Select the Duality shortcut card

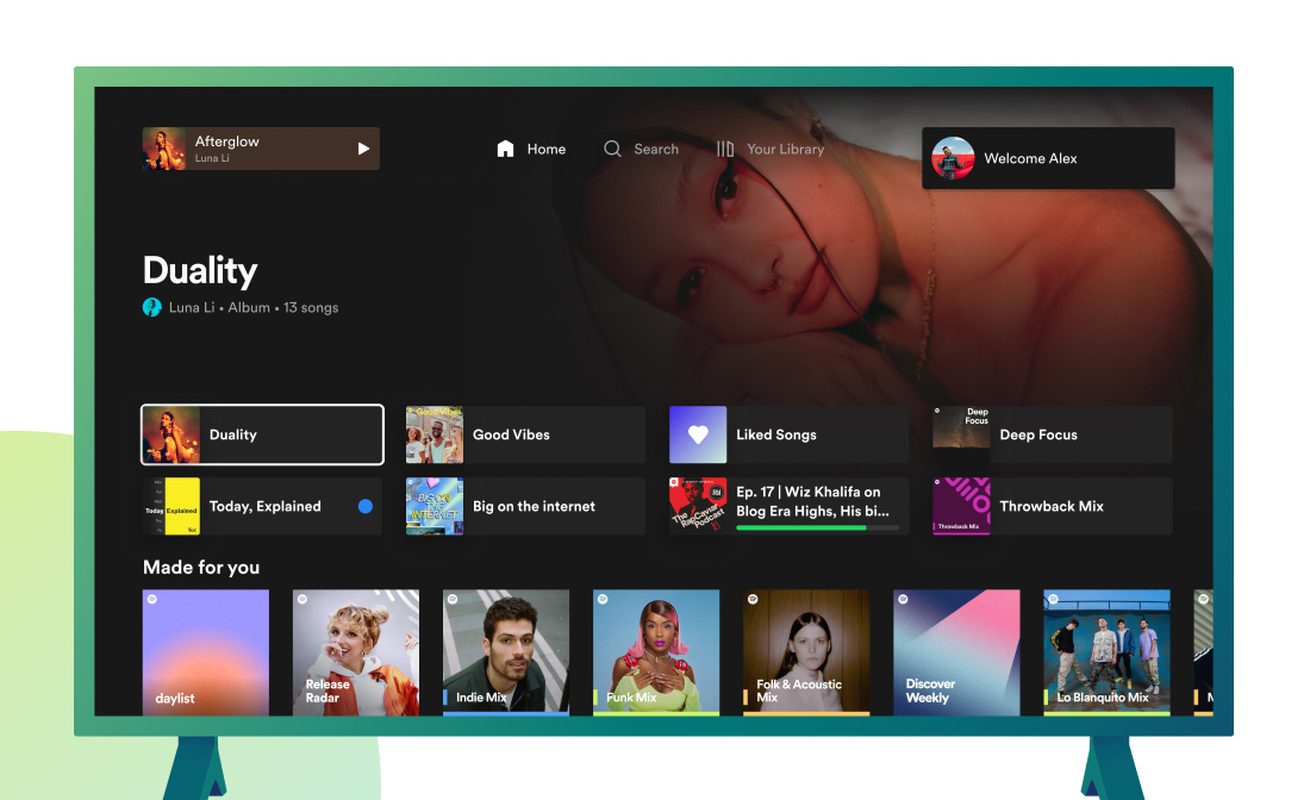click(262, 435)
